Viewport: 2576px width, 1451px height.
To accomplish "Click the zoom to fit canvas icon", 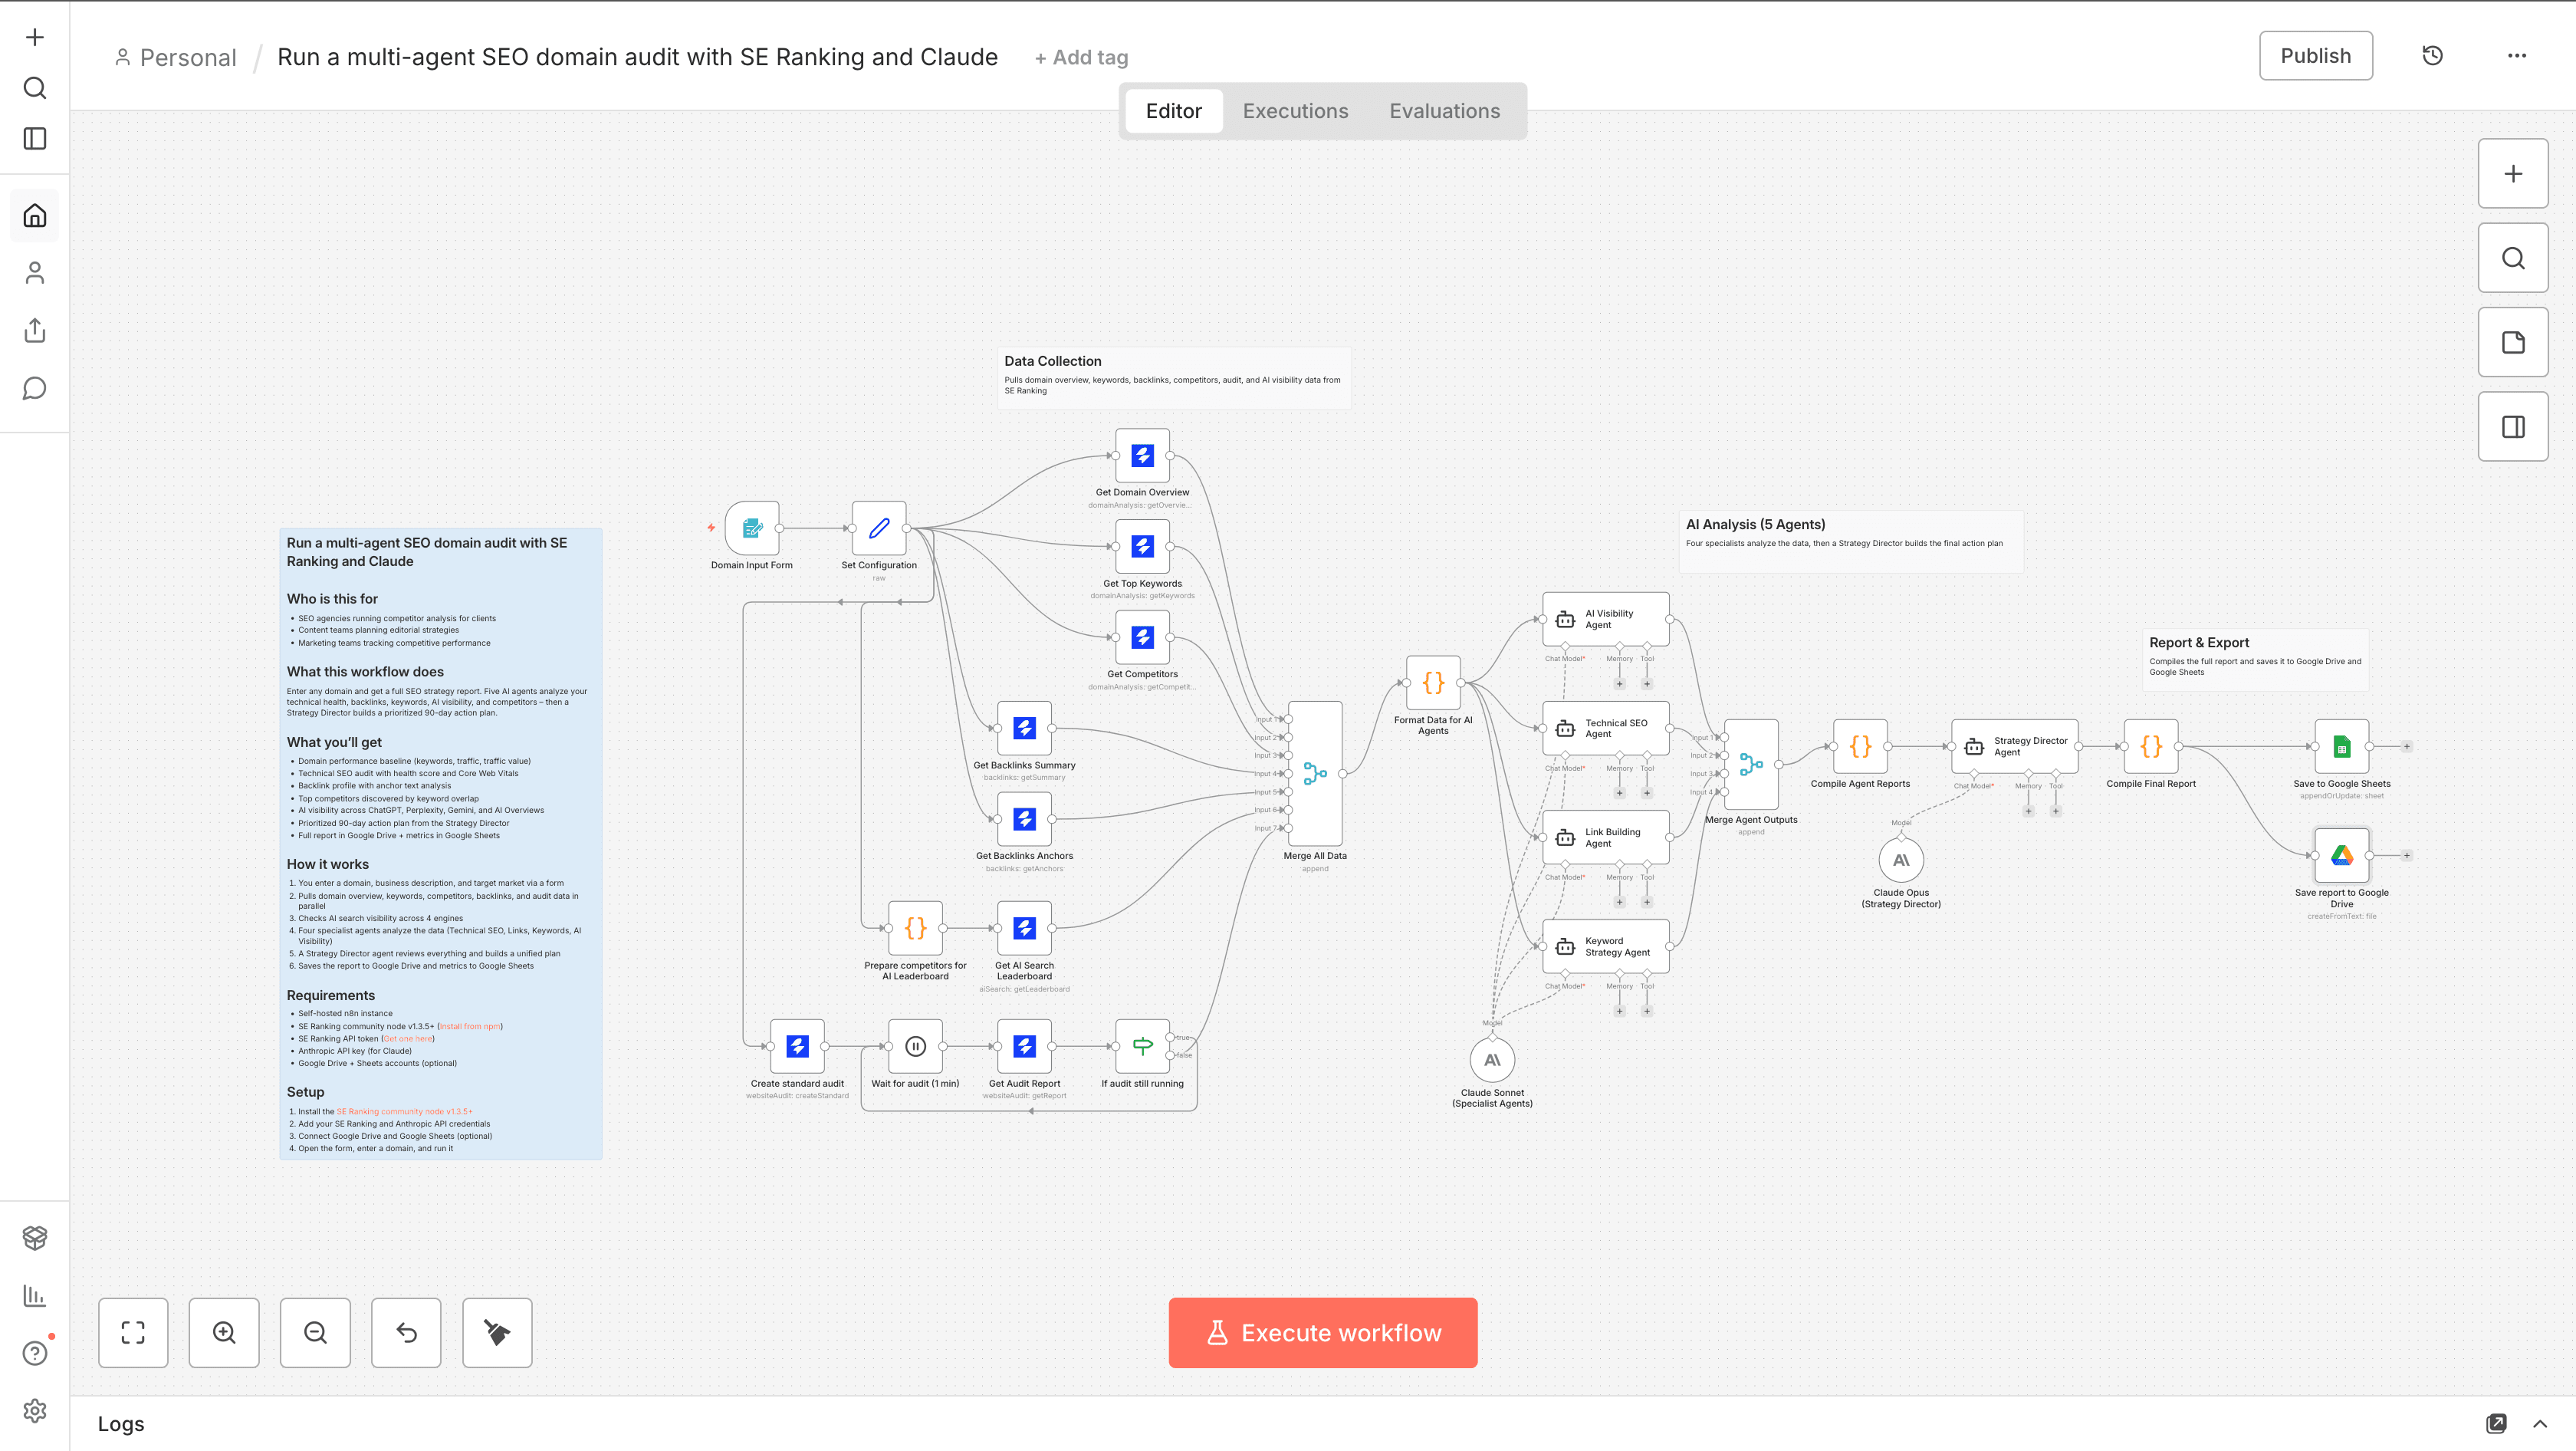I will (133, 1332).
